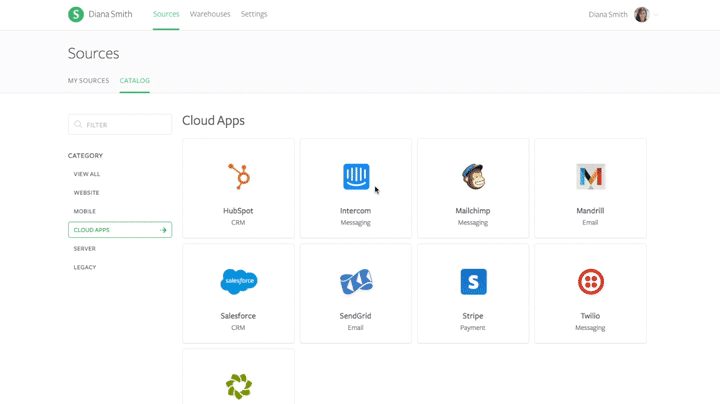Open user menu via Diana Smith avatar
This screenshot has width=720, height=404.
642,15
